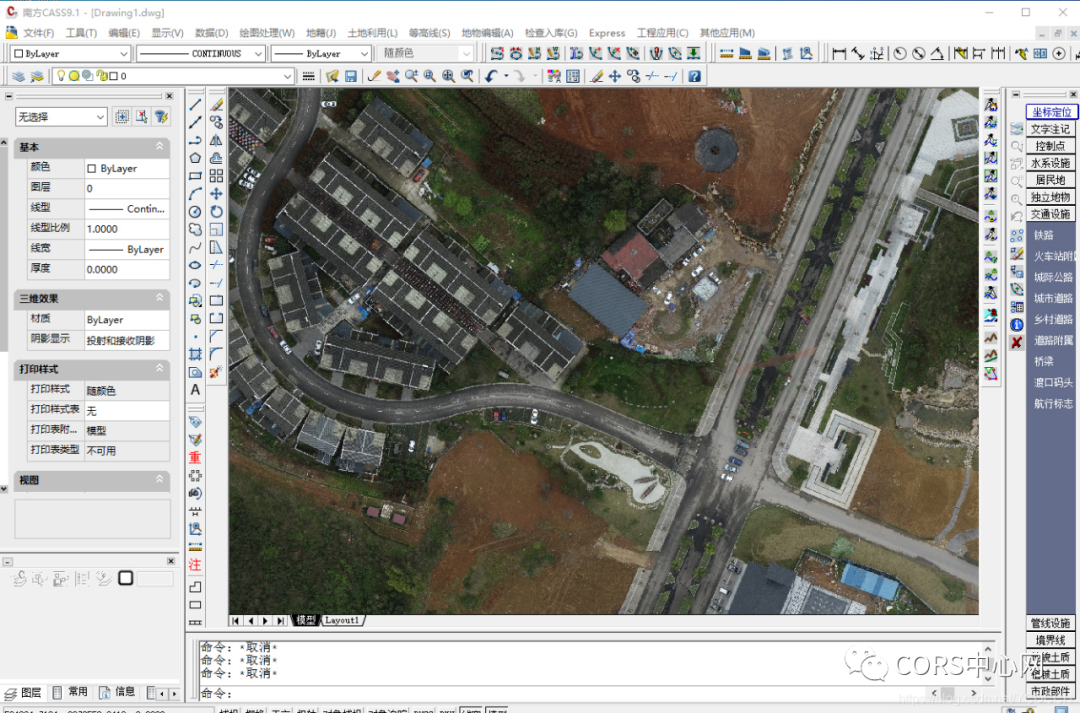Click the 居民地 button
Screen dimensions: 1080x713
1050,180
